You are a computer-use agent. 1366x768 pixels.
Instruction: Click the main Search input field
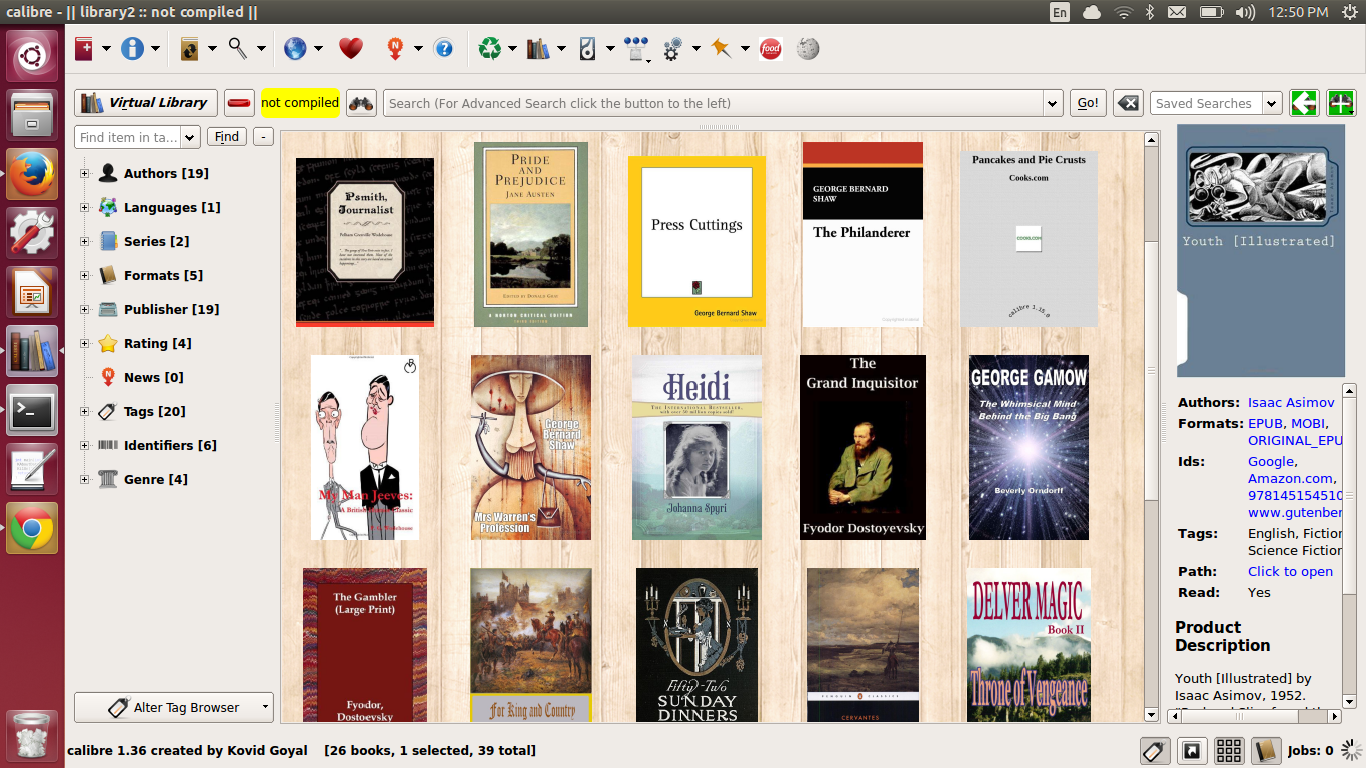[713, 103]
